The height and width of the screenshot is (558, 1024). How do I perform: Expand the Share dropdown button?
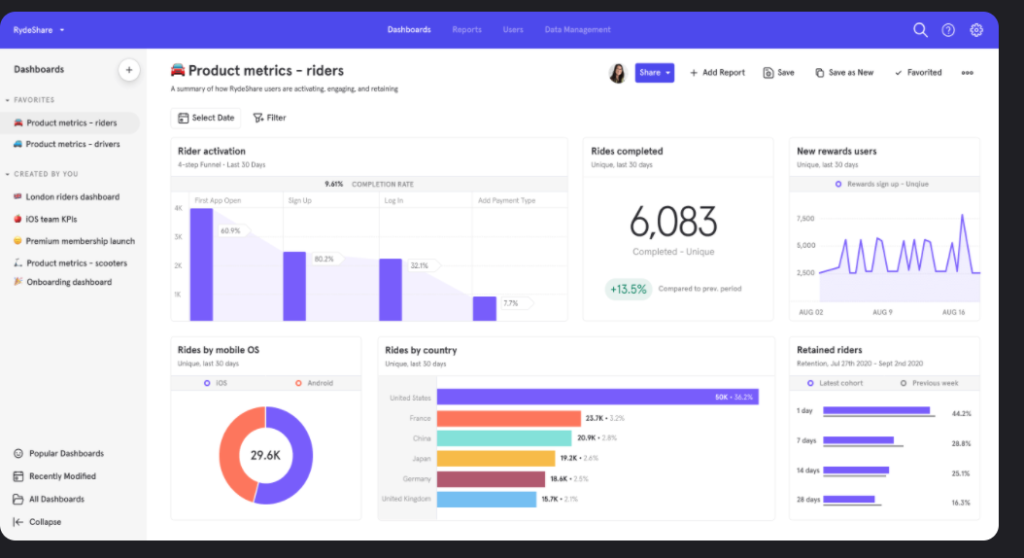tap(667, 73)
